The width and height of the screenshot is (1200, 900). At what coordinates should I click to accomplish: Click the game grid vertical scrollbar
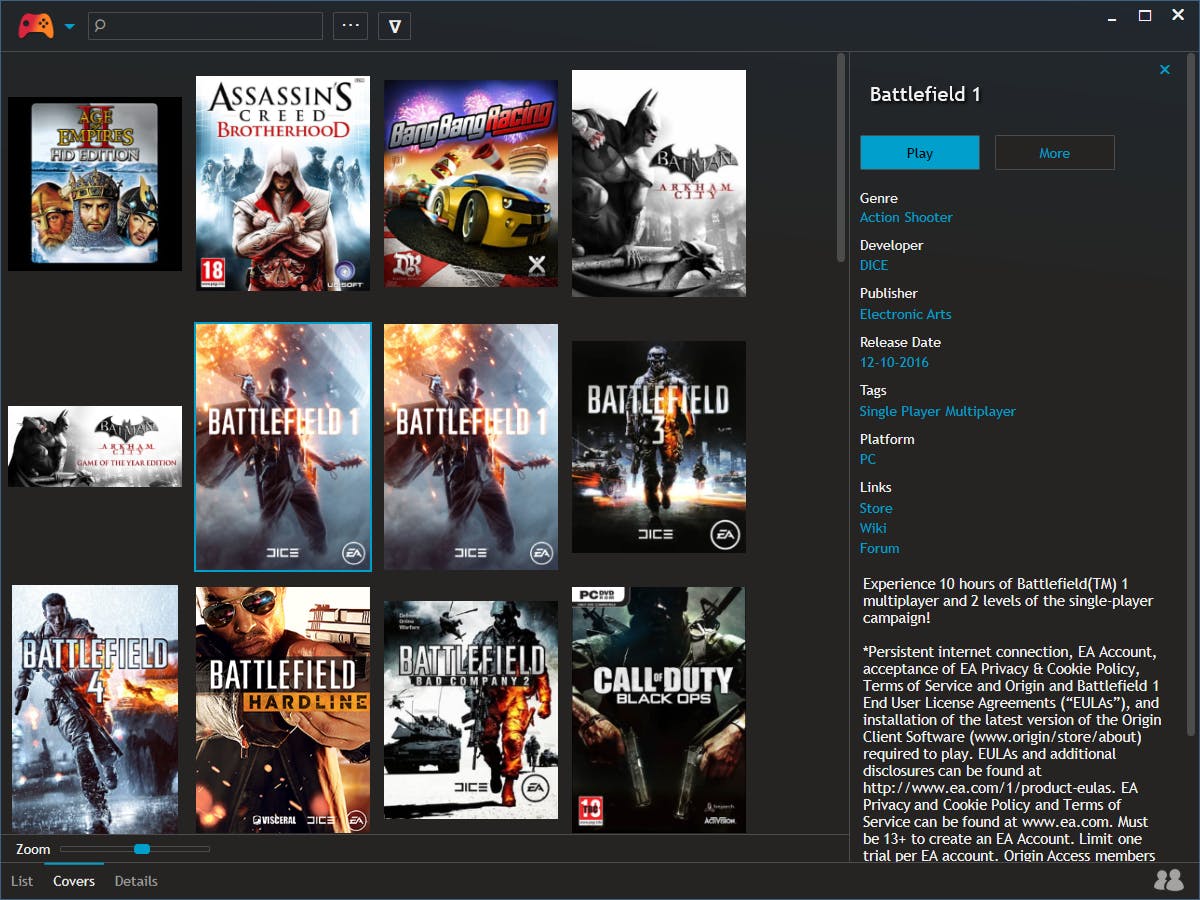coord(842,160)
